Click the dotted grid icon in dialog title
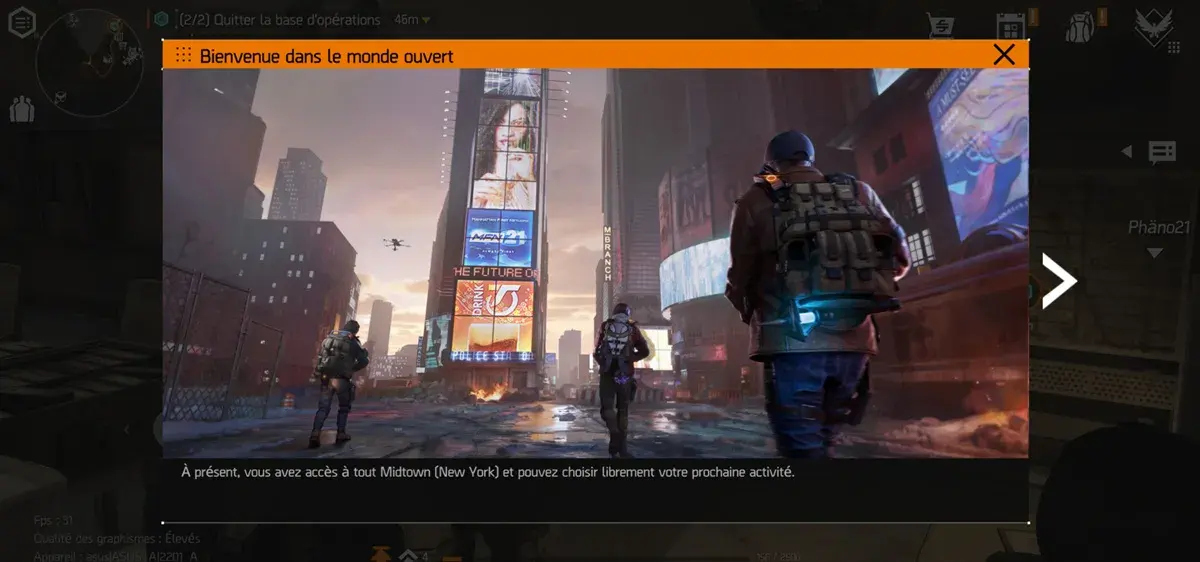This screenshot has width=1200, height=562. [183, 55]
